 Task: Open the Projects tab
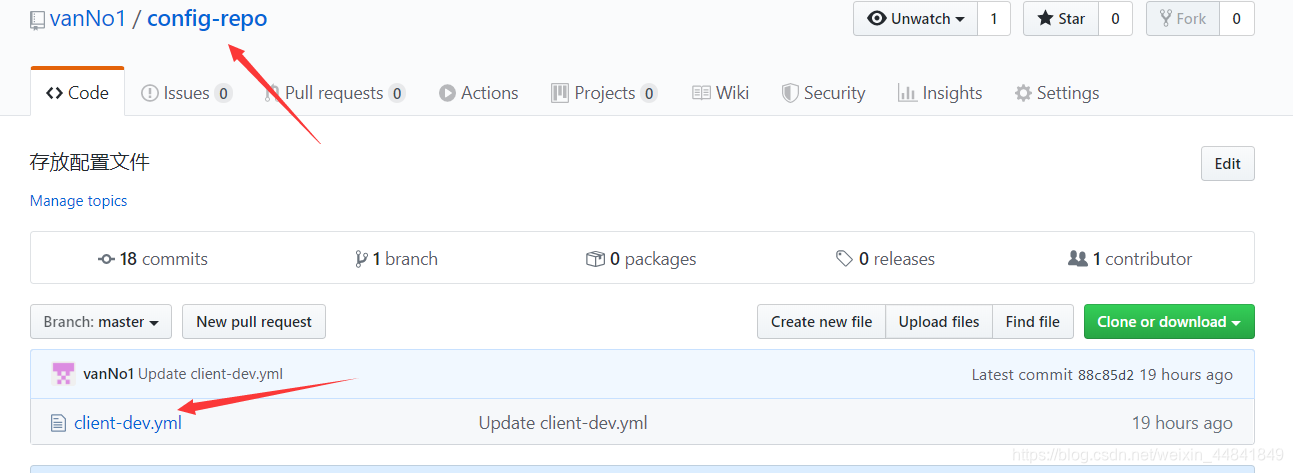pos(604,93)
